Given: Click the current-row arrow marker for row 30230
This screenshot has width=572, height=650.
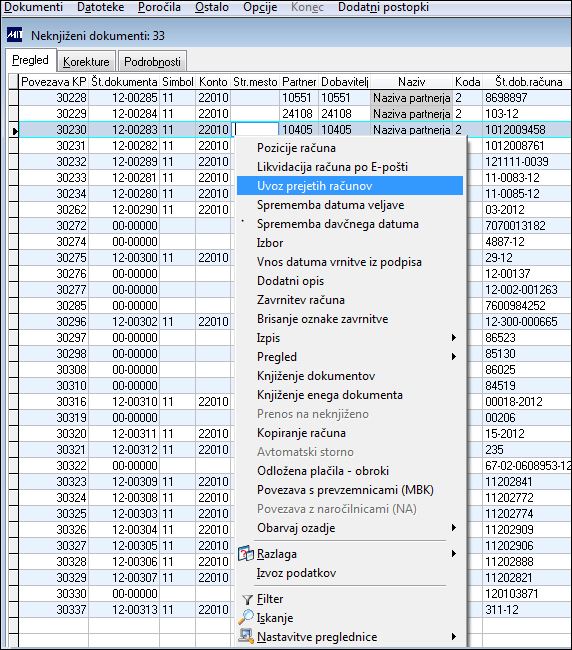Looking at the screenshot, I should click(x=15, y=131).
